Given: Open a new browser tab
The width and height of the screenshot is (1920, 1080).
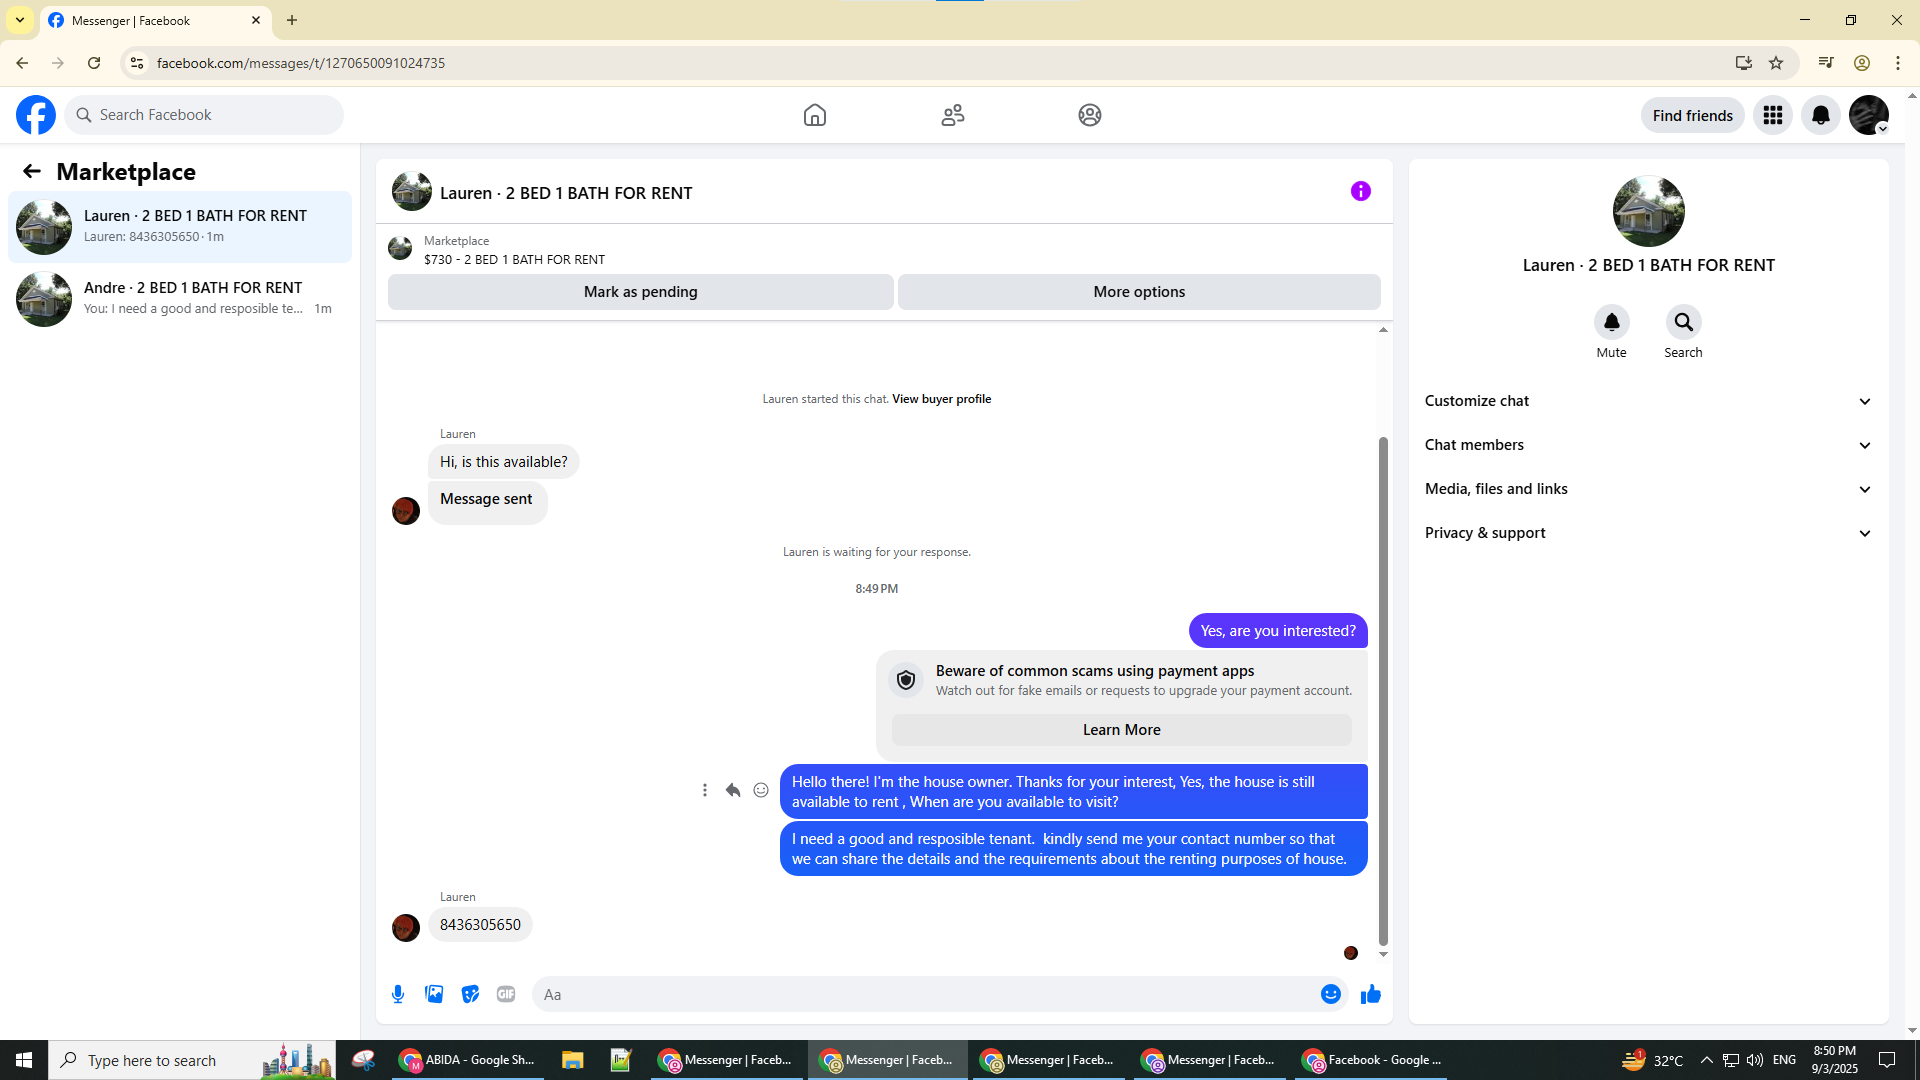Looking at the screenshot, I should point(292,20).
